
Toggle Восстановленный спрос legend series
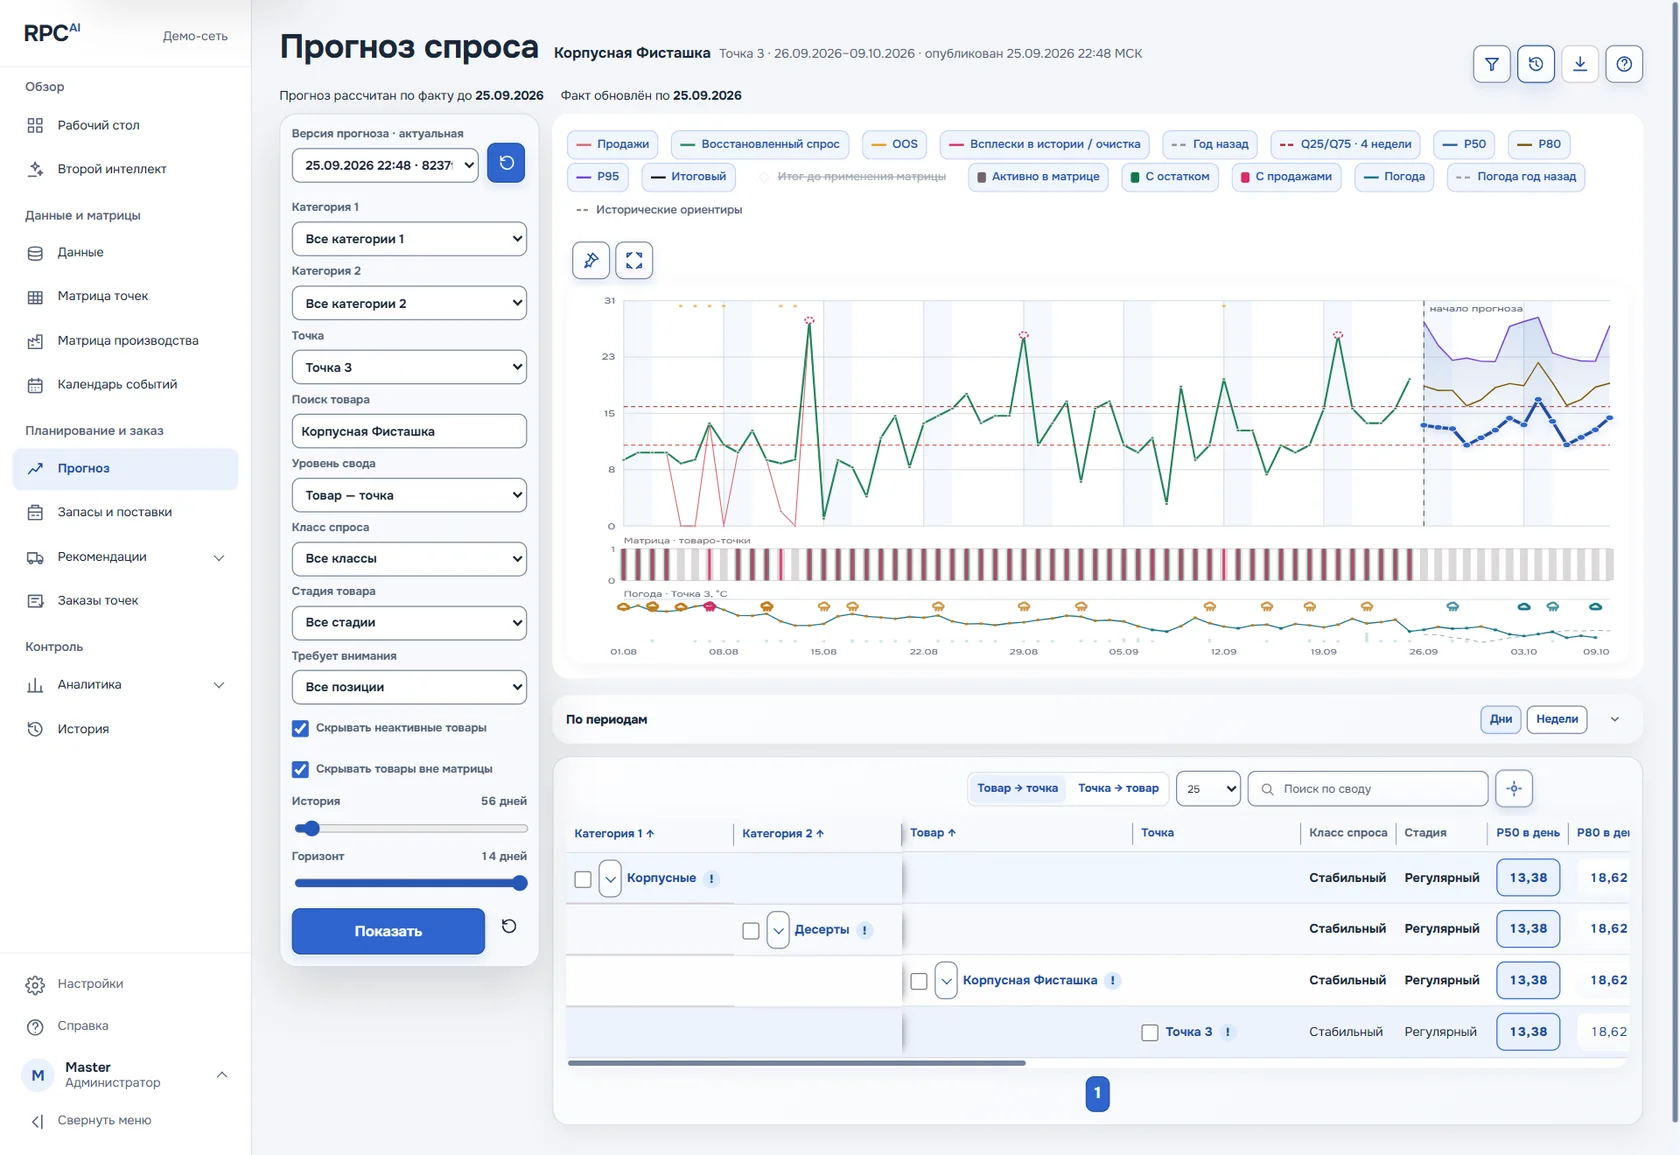click(x=760, y=144)
